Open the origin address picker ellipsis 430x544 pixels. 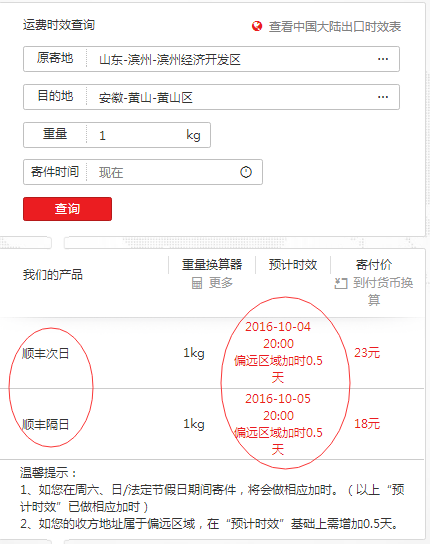click(383, 59)
